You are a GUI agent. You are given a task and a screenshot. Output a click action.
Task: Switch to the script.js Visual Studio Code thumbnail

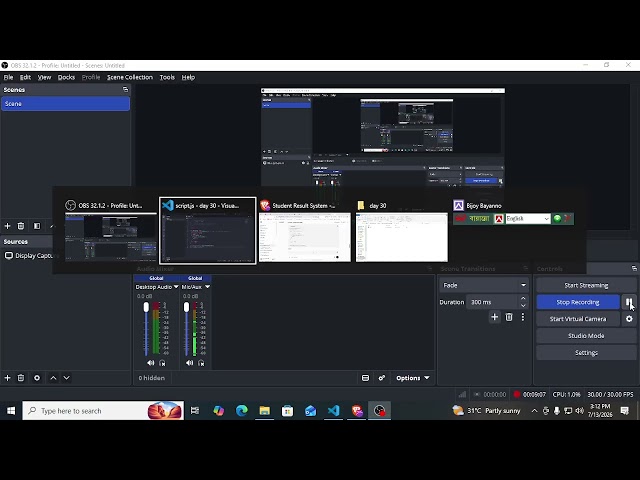click(208, 231)
